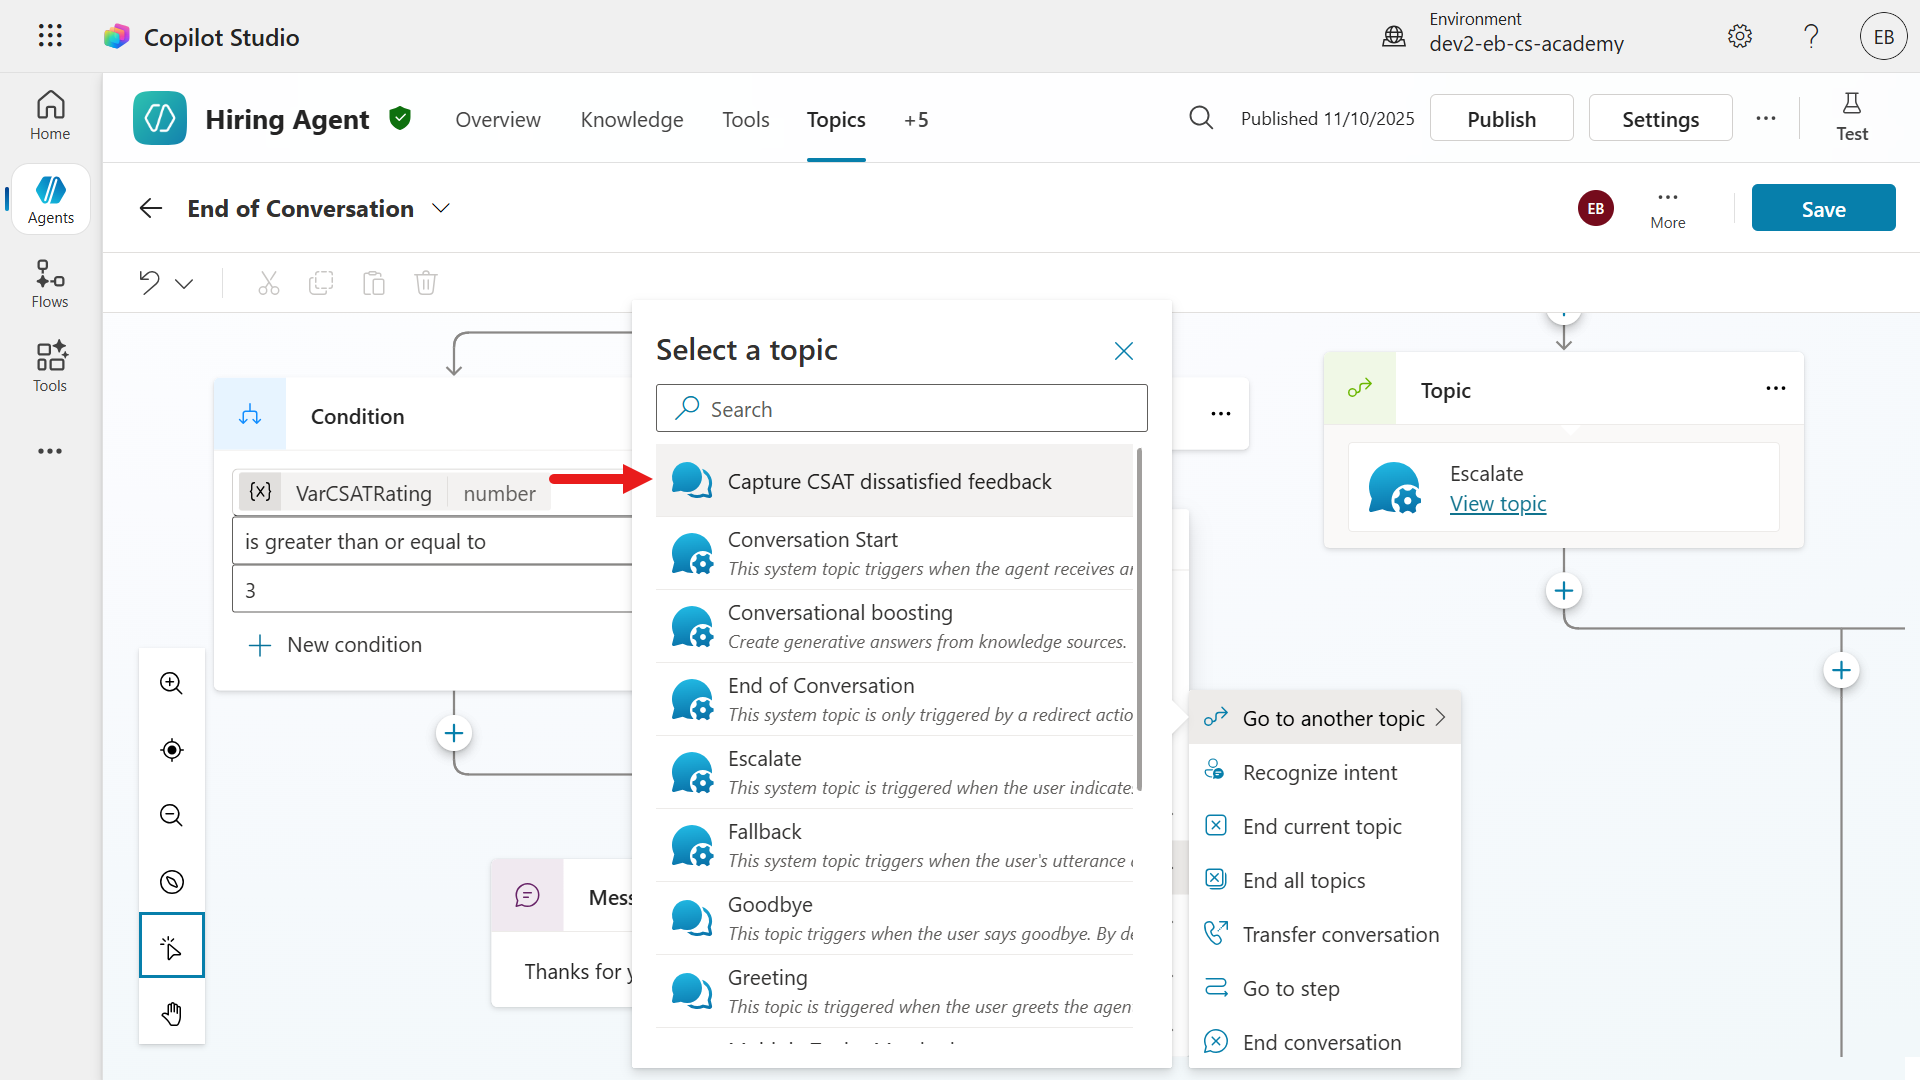Screen dimensions: 1920x1080
Task: Open Tools in the left sidebar
Action: (x=50, y=368)
